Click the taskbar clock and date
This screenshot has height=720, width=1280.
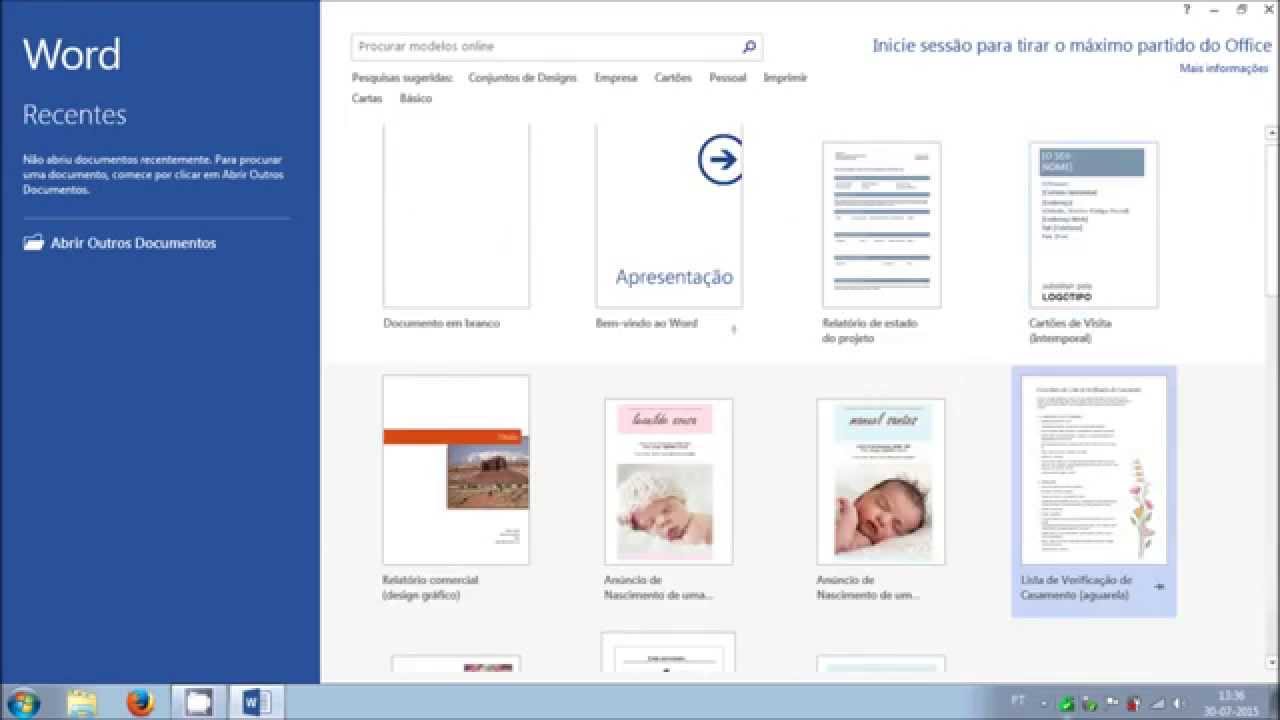point(1232,703)
